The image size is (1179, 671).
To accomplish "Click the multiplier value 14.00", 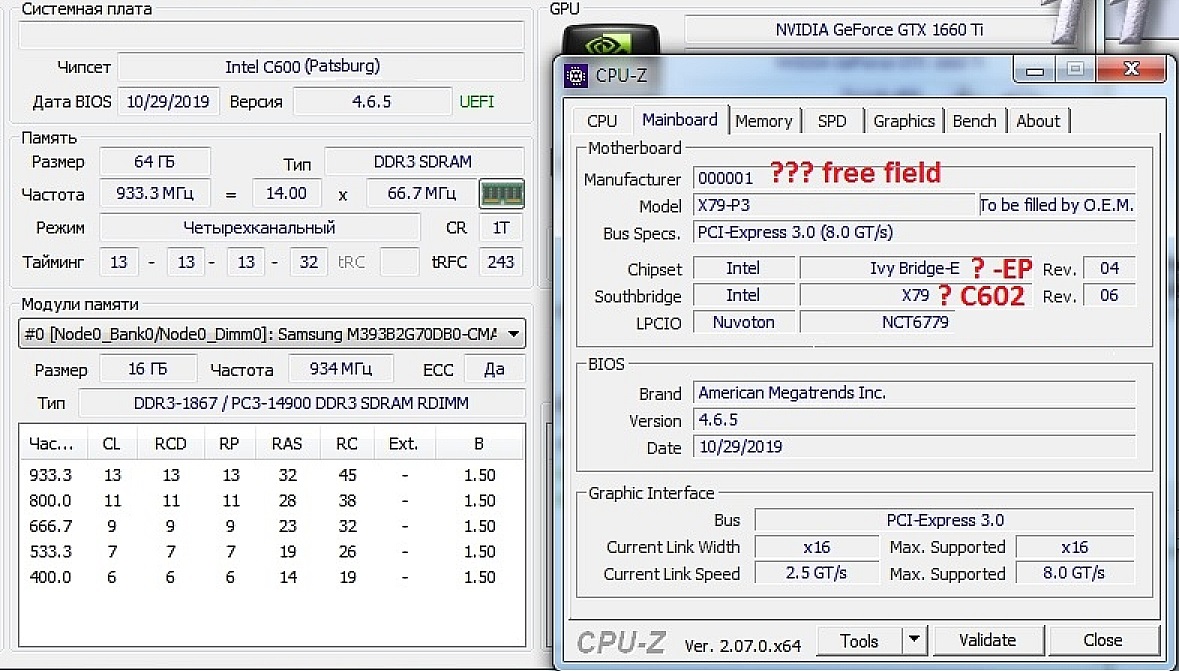I will [x=286, y=194].
